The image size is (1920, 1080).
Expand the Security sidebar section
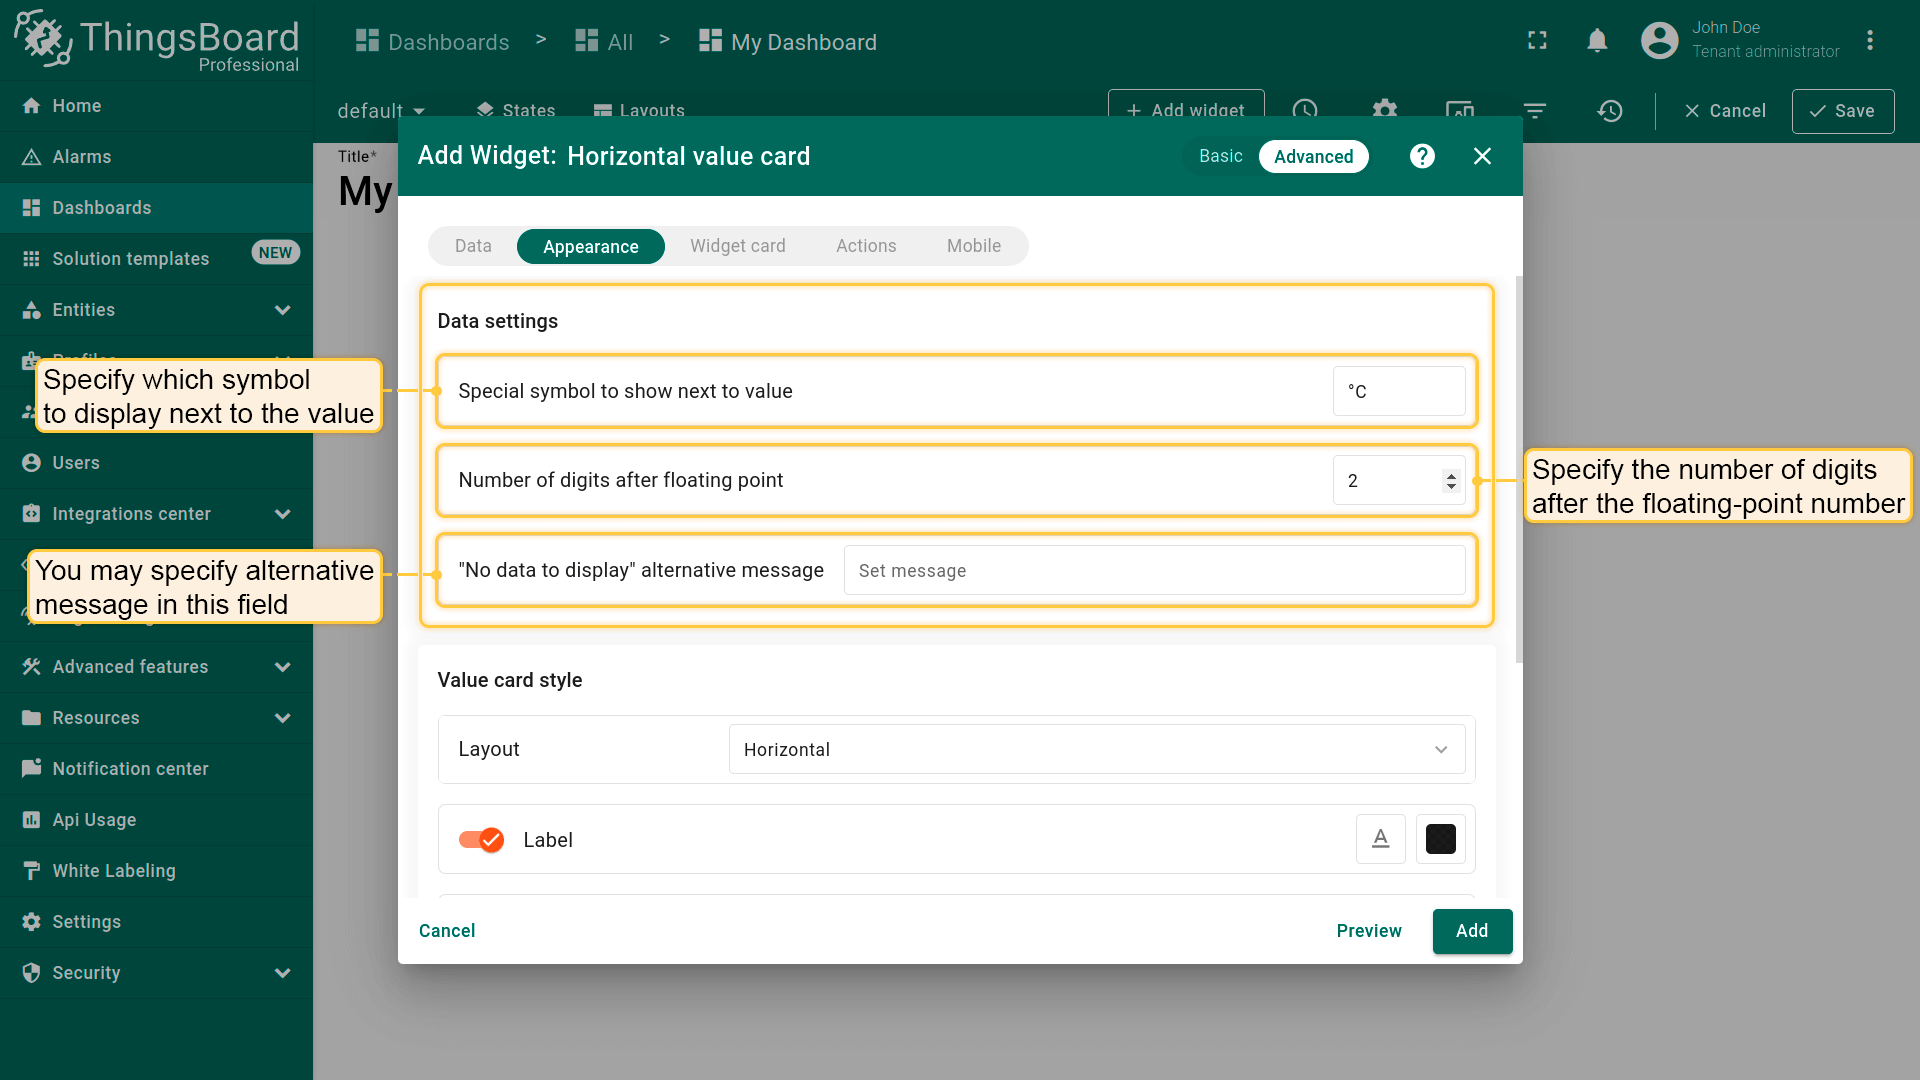pyautogui.click(x=282, y=973)
